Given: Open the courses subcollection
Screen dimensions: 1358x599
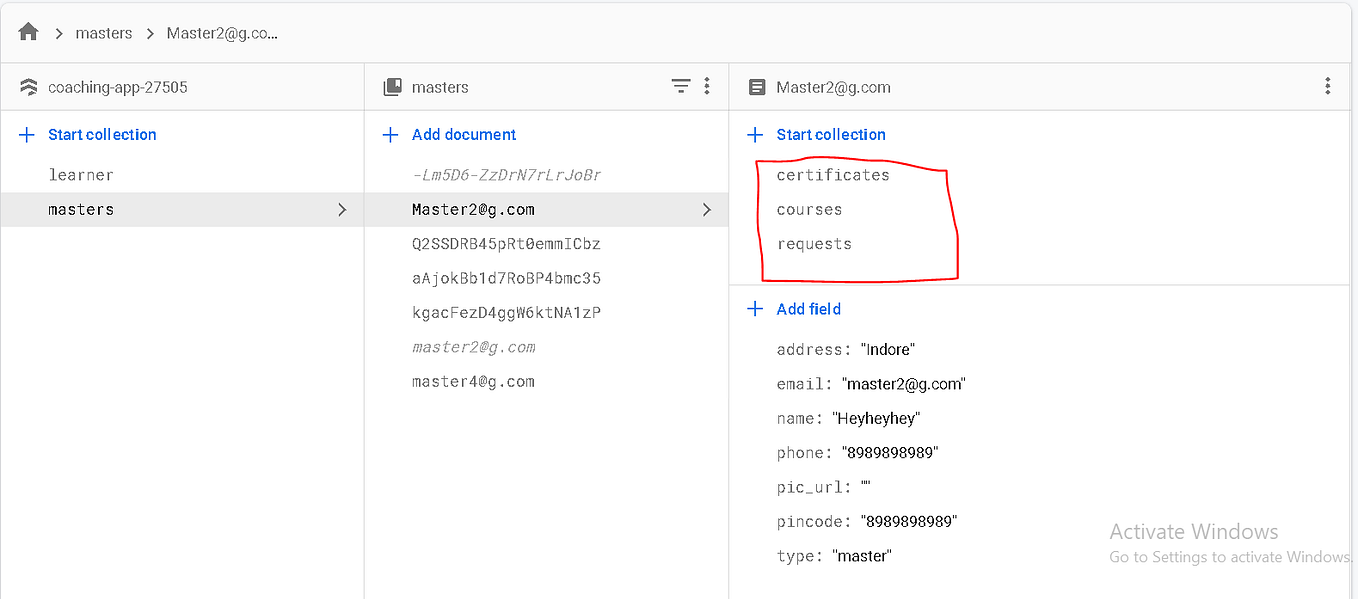Looking at the screenshot, I should pyautogui.click(x=809, y=209).
